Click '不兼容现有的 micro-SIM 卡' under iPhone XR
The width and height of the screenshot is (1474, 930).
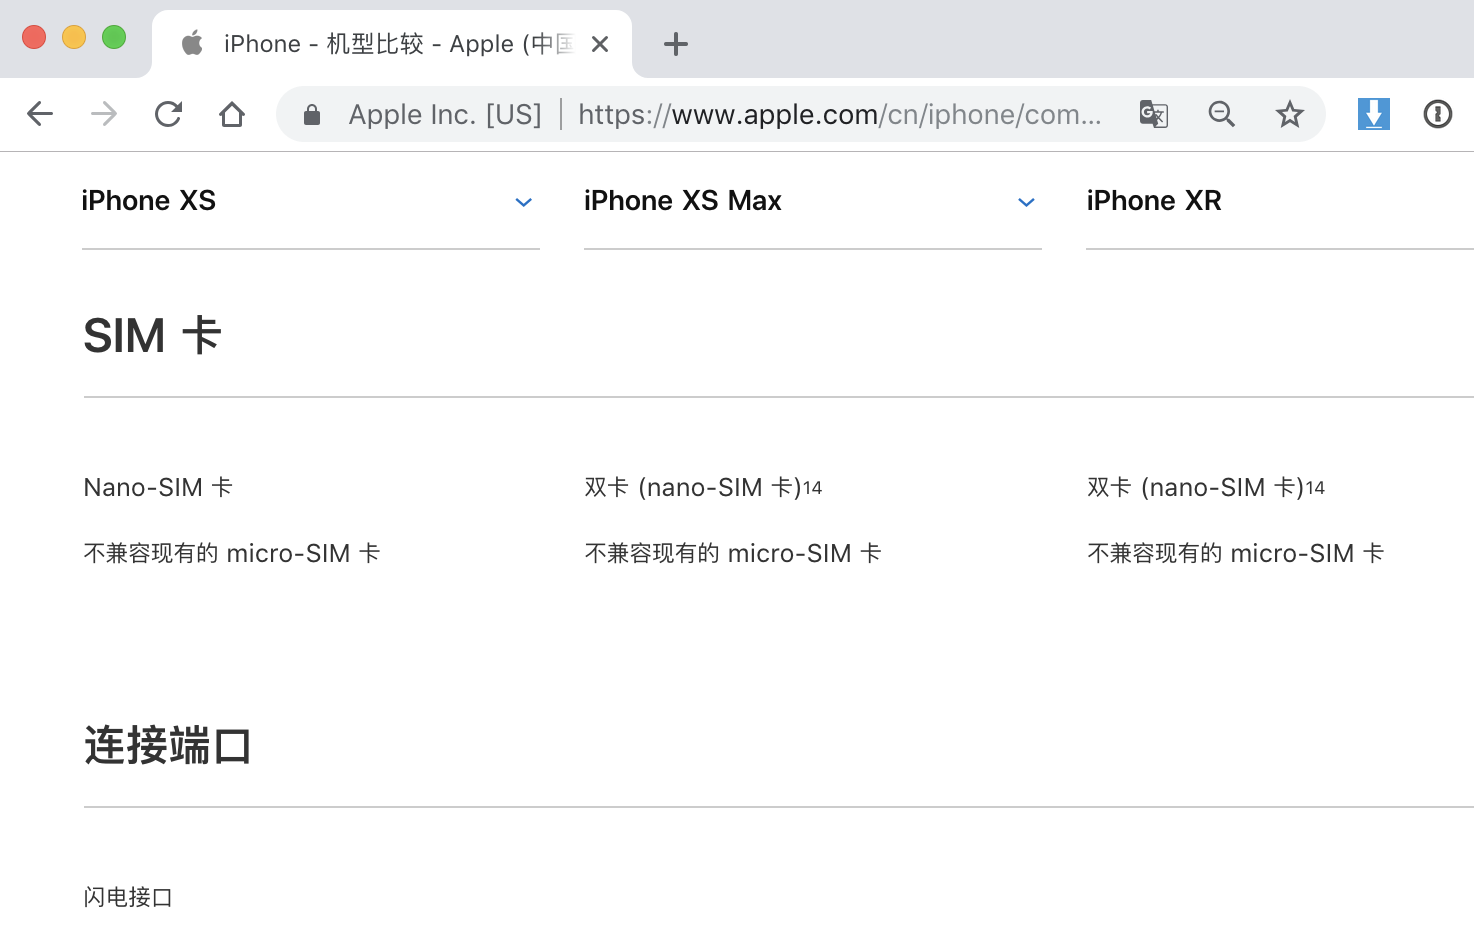pos(1236,554)
